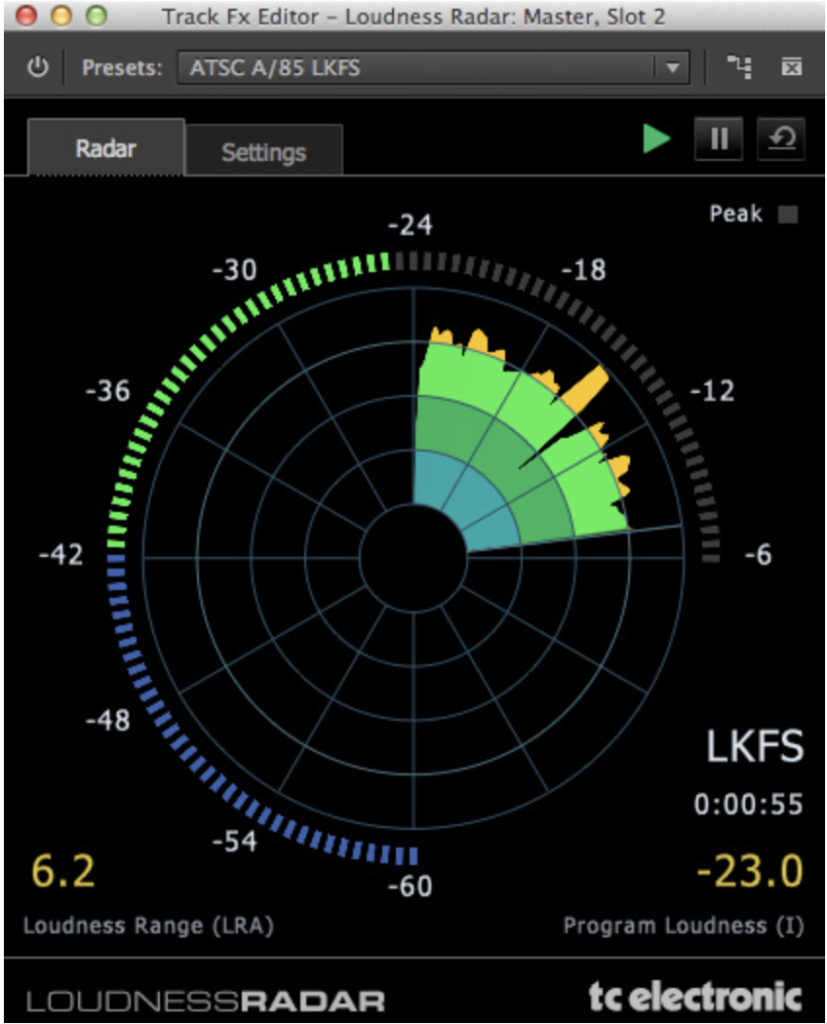Click the -18 mark on the radar ring

tap(583, 270)
